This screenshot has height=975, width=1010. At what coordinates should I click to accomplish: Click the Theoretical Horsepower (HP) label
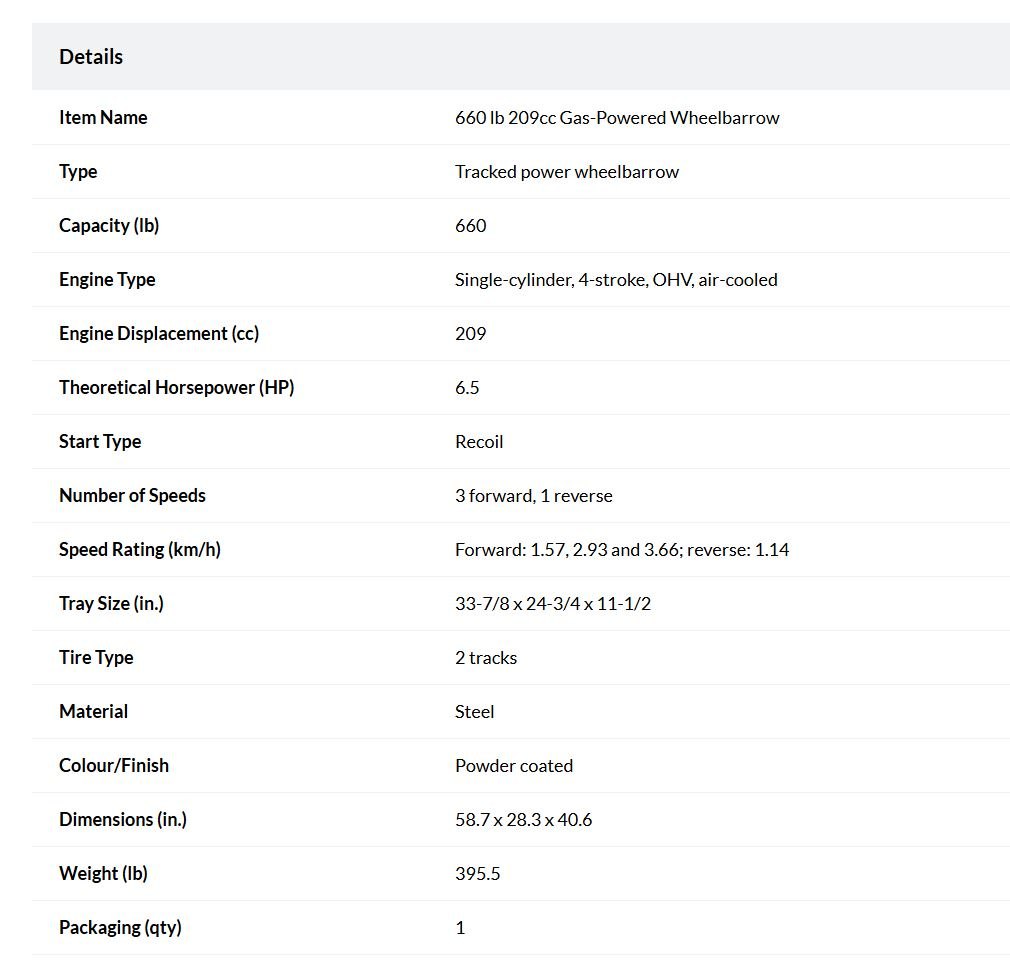(x=176, y=388)
